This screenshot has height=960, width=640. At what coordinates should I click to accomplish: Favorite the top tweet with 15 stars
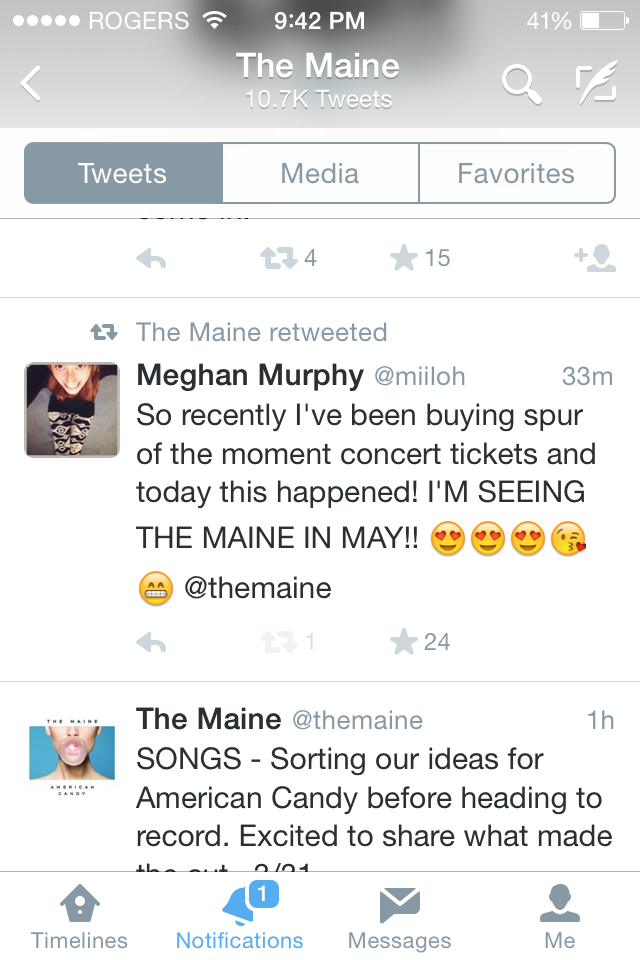(404, 258)
